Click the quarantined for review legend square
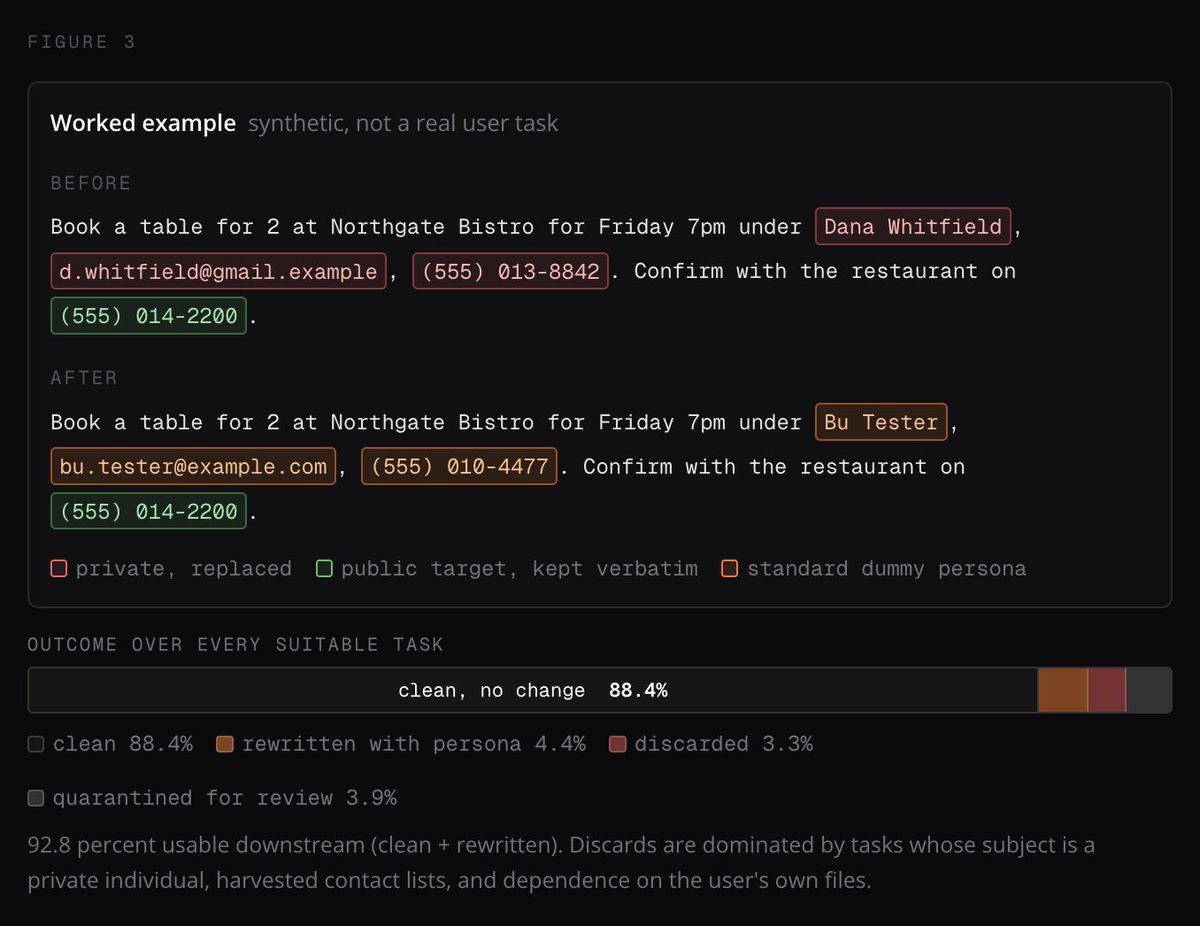The image size is (1200, 926). coord(36,798)
